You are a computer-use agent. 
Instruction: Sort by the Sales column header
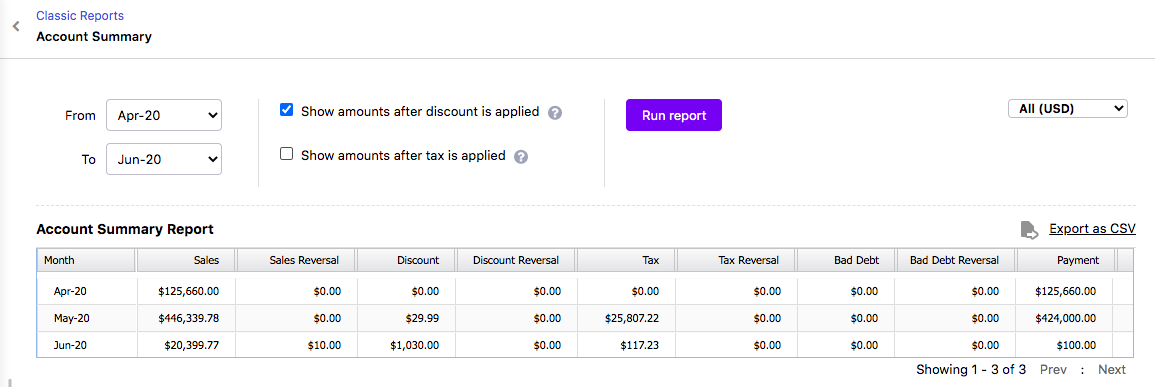(186, 260)
